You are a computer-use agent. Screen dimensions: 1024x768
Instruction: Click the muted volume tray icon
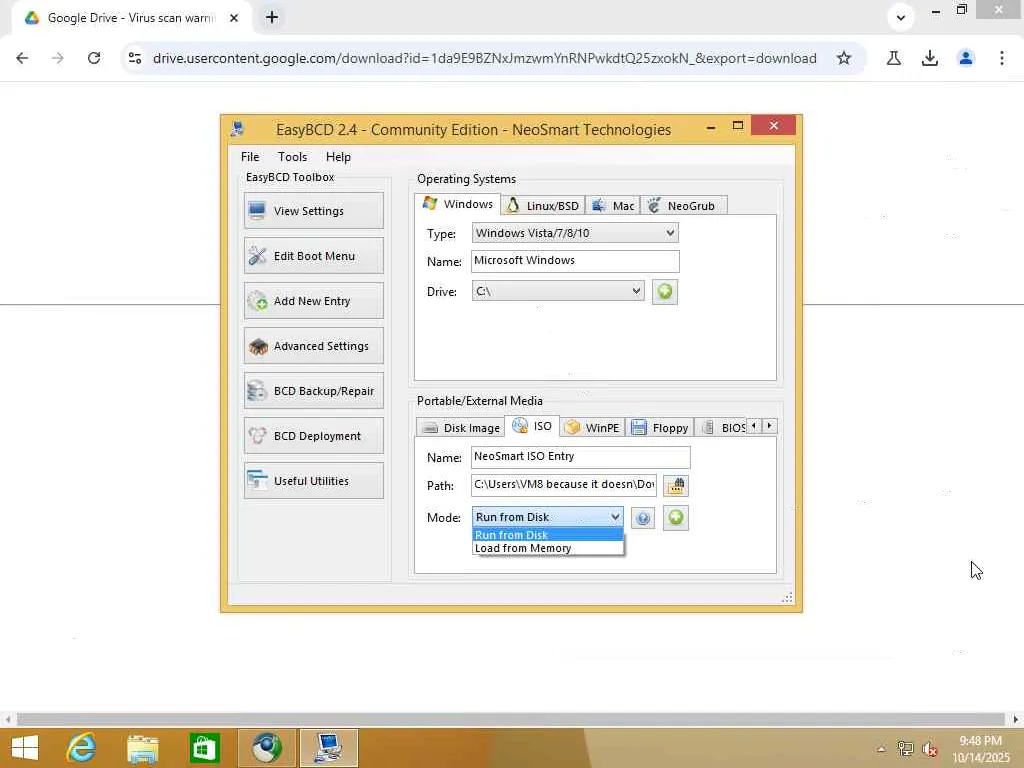coord(929,749)
